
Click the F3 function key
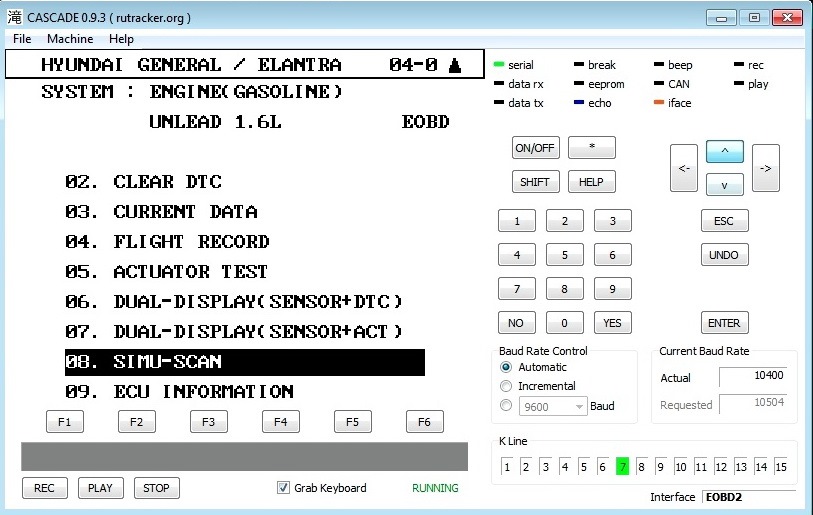(x=209, y=422)
